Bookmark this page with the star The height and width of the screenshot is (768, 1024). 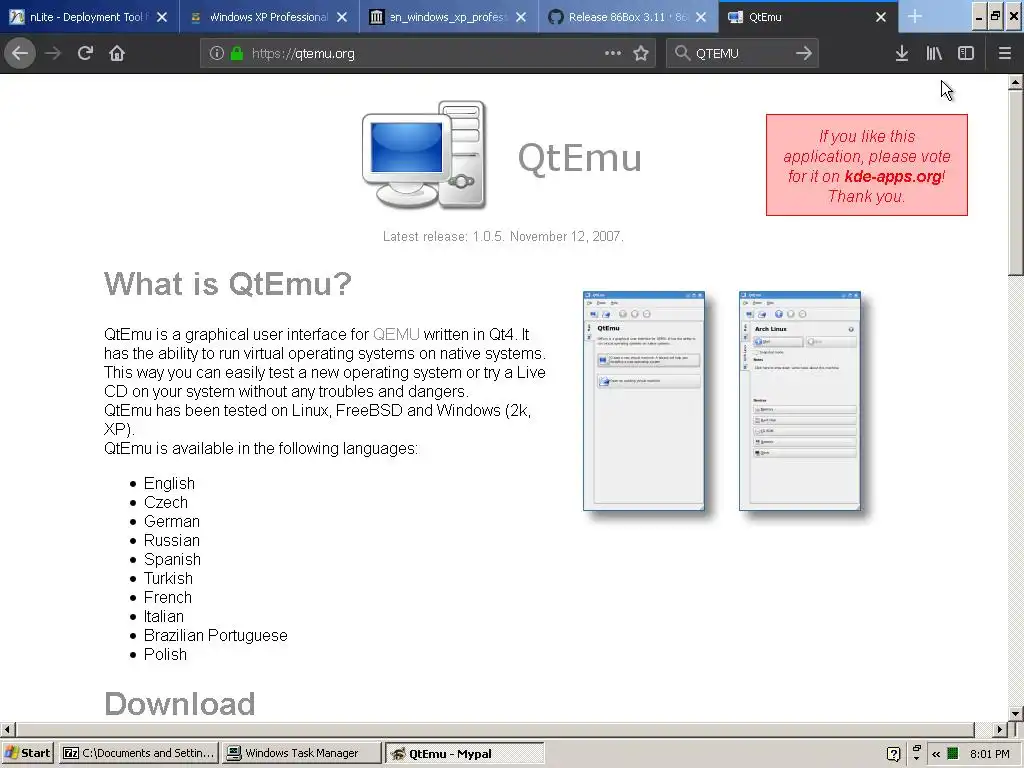[x=641, y=54]
